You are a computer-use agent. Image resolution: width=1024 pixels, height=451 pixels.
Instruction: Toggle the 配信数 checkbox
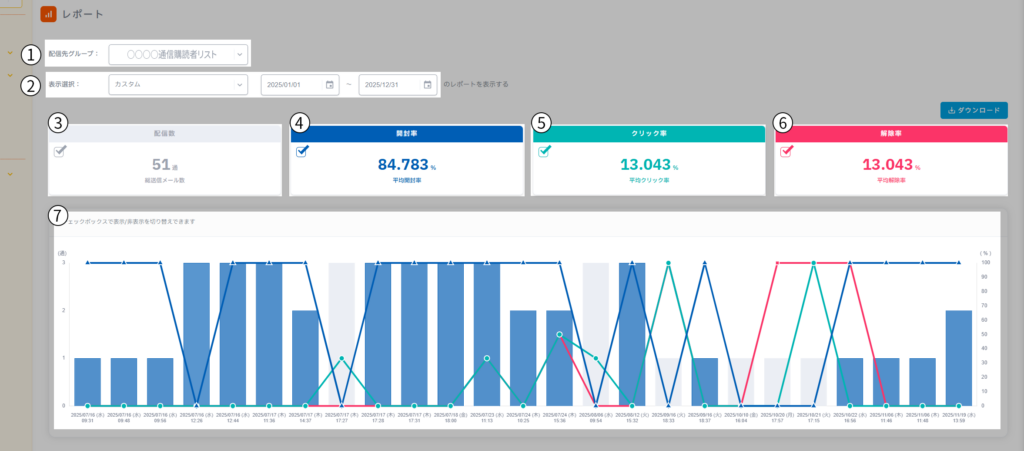click(x=60, y=151)
